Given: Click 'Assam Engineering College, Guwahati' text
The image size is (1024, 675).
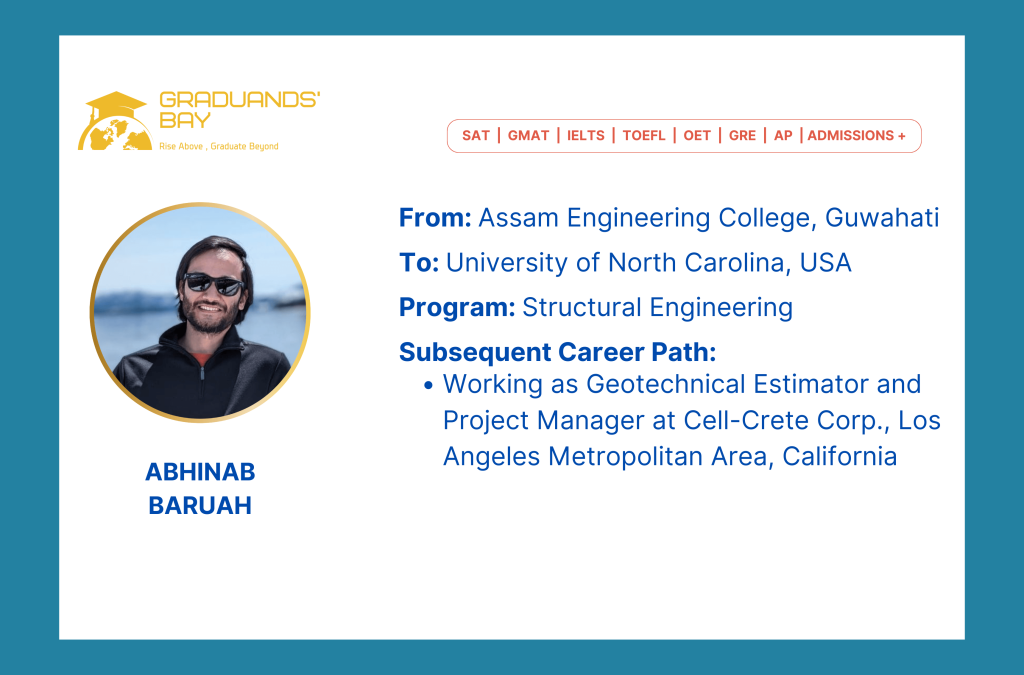Looking at the screenshot, I should tap(709, 218).
